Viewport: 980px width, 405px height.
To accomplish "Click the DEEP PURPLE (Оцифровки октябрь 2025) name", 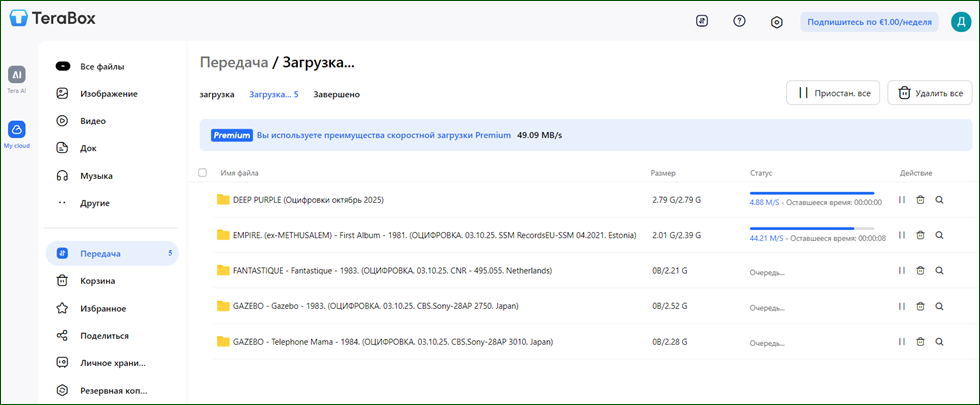I will click(308, 200).
